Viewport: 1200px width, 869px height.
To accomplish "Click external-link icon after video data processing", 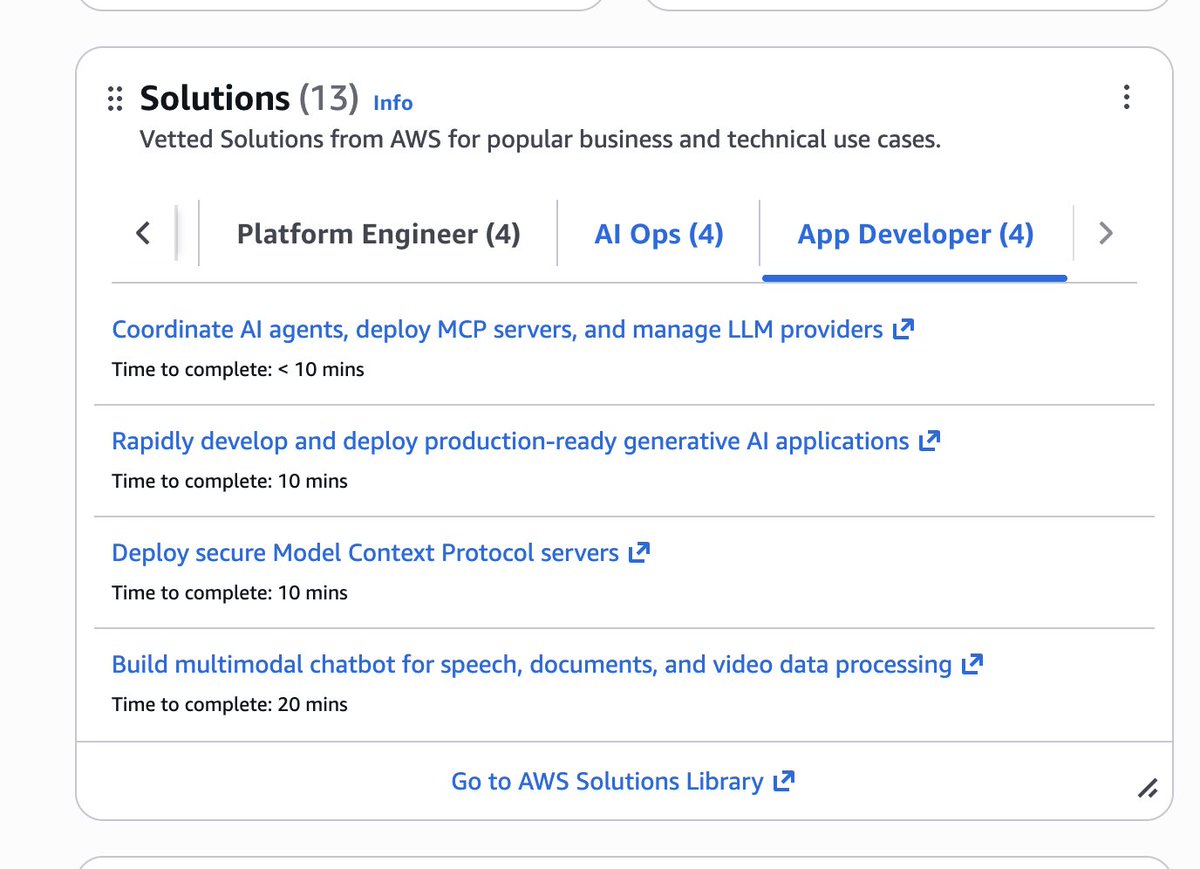I will click(x=972, y=664).
